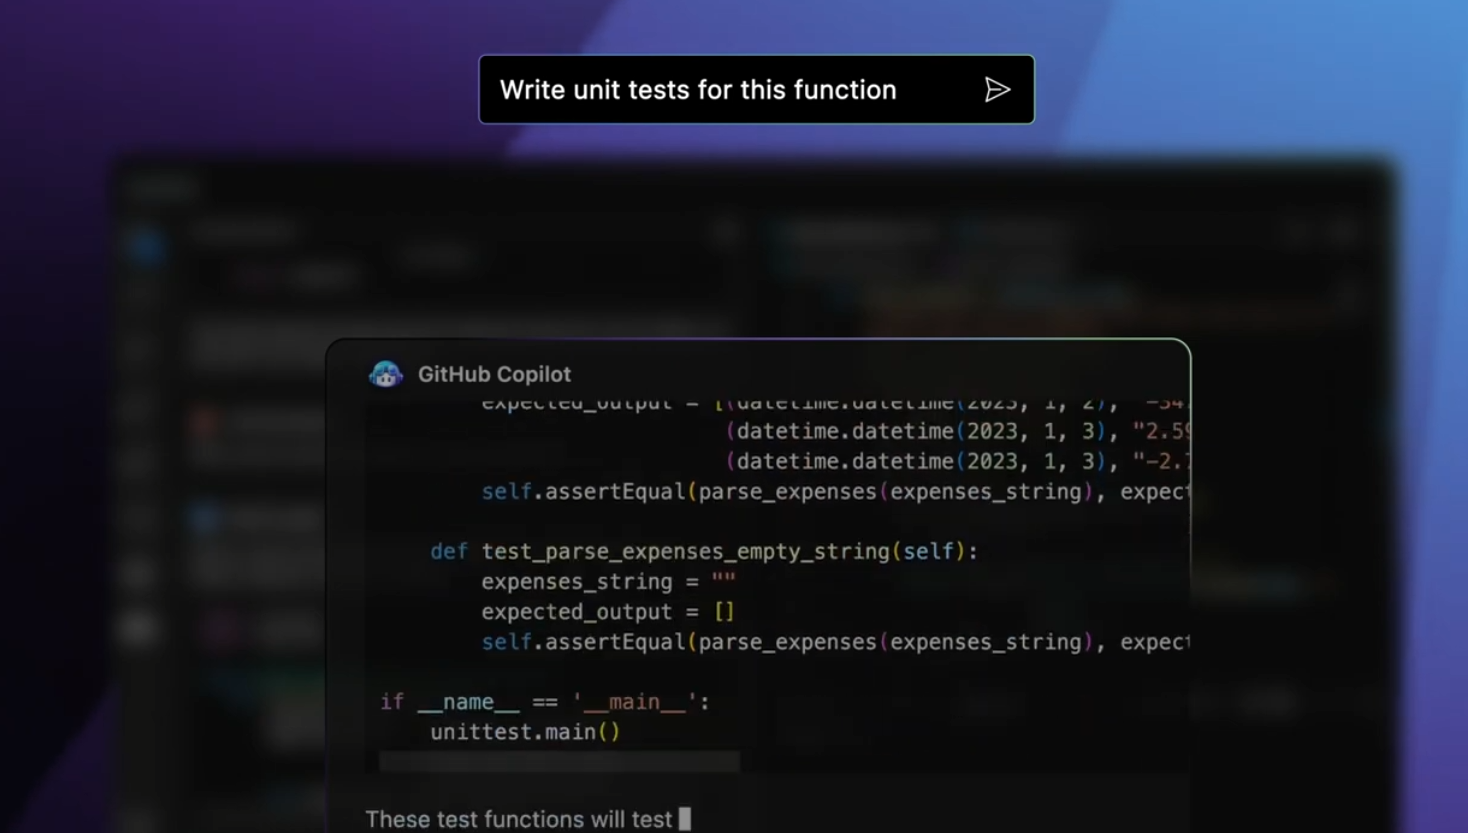Click the '__main__' string literal

634,702
